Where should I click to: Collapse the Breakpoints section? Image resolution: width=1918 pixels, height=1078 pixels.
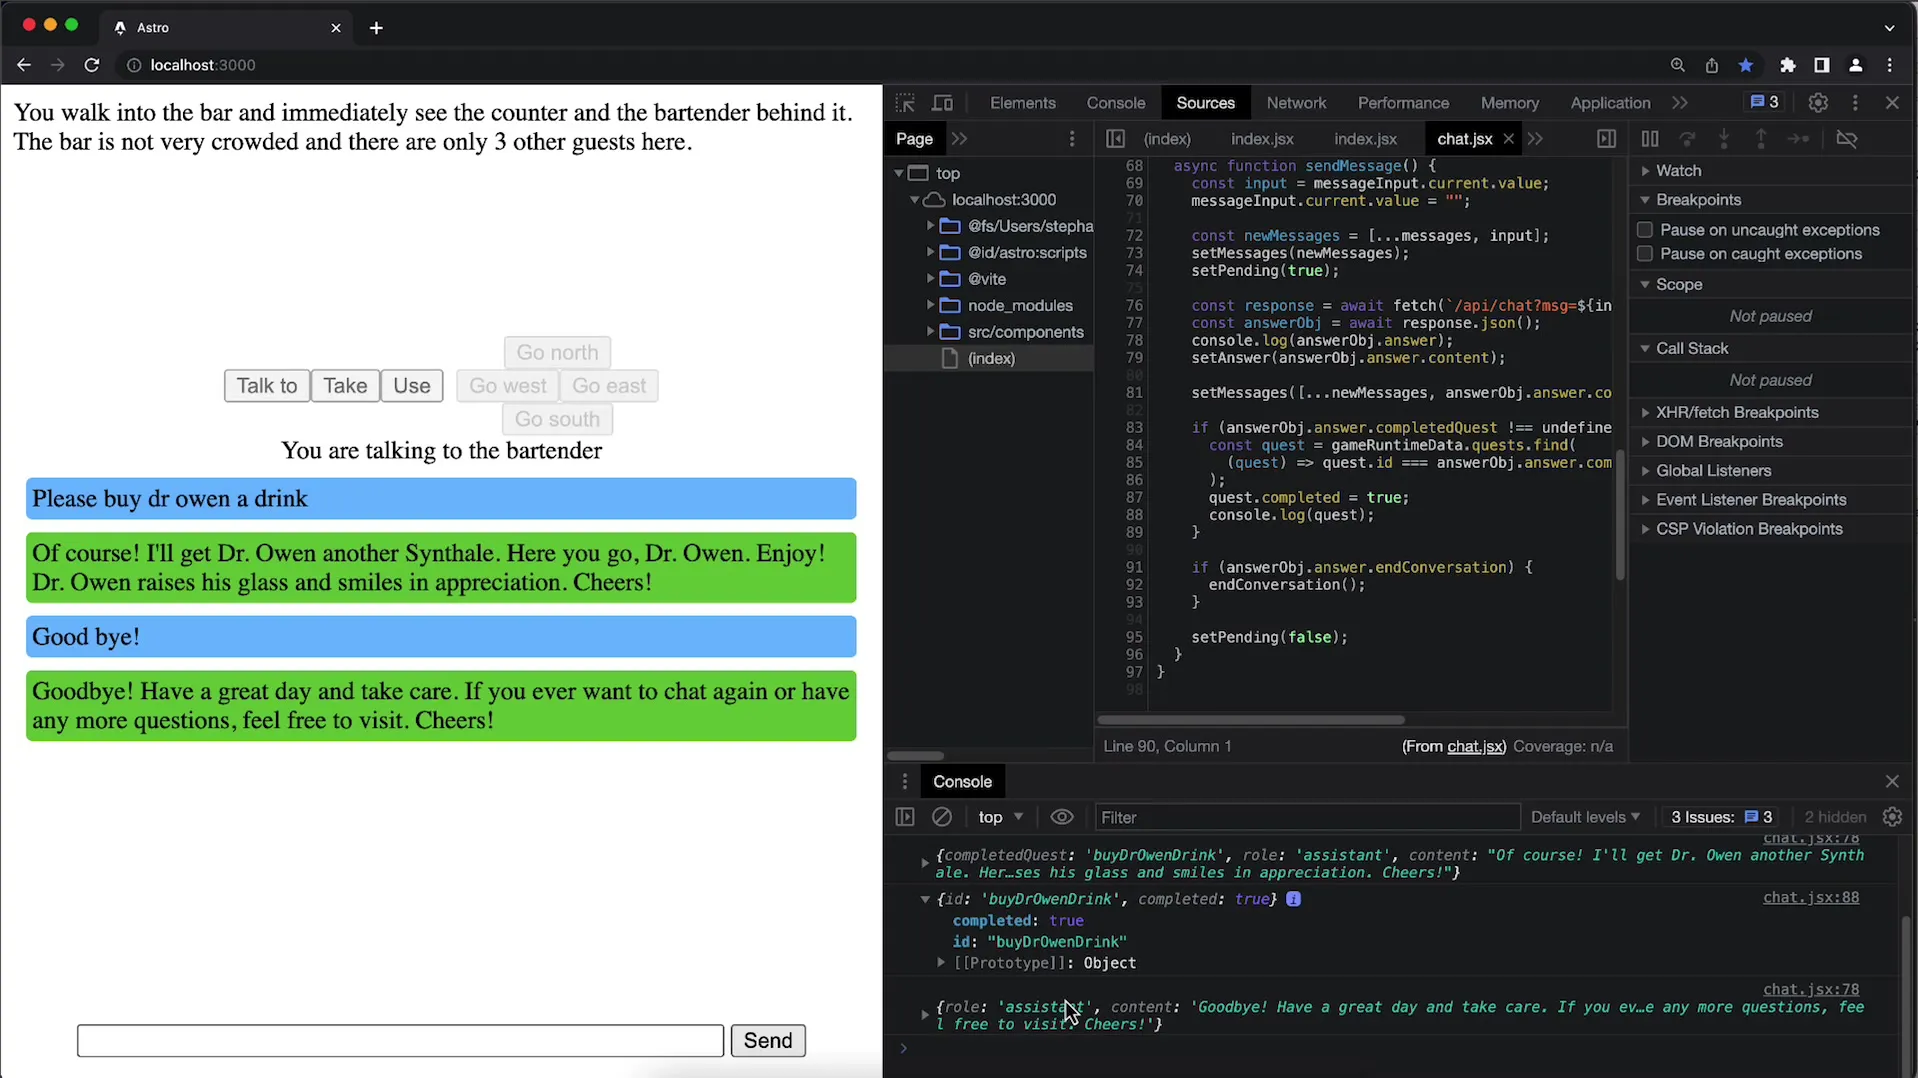tap(1646, 200)
